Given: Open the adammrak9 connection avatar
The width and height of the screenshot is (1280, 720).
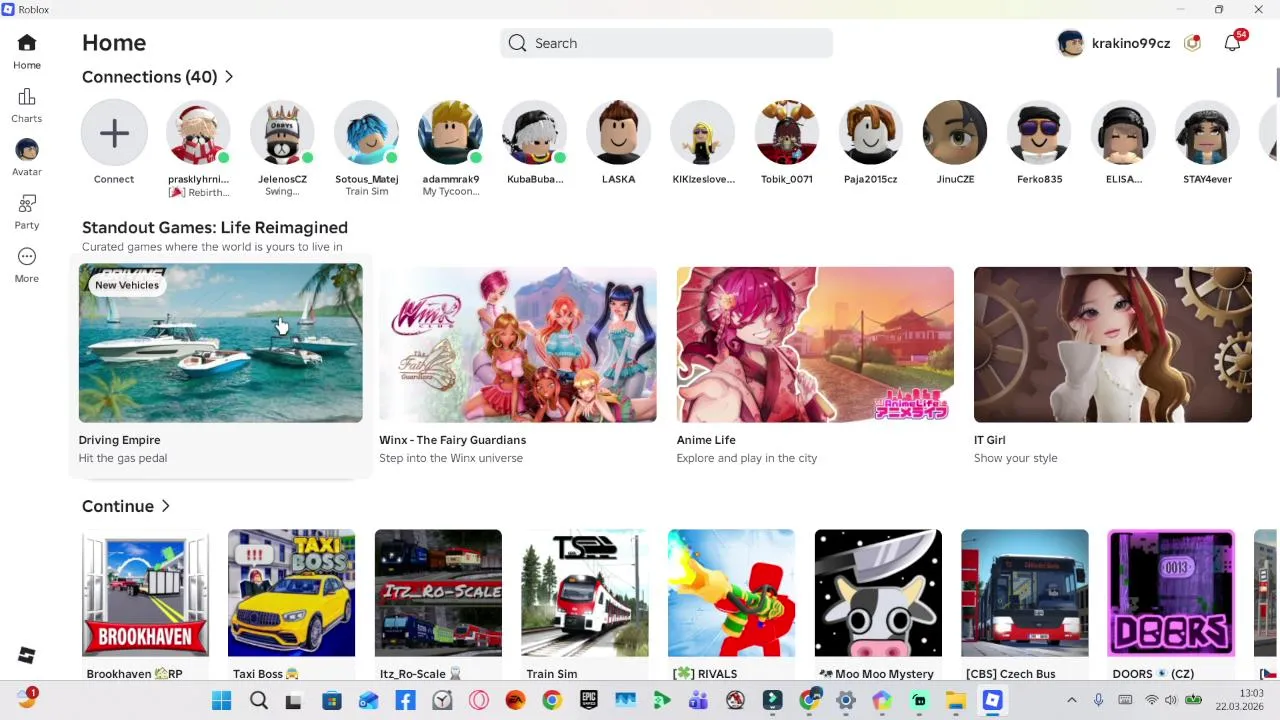Looking at the screenshot, I should coord(450,132).
